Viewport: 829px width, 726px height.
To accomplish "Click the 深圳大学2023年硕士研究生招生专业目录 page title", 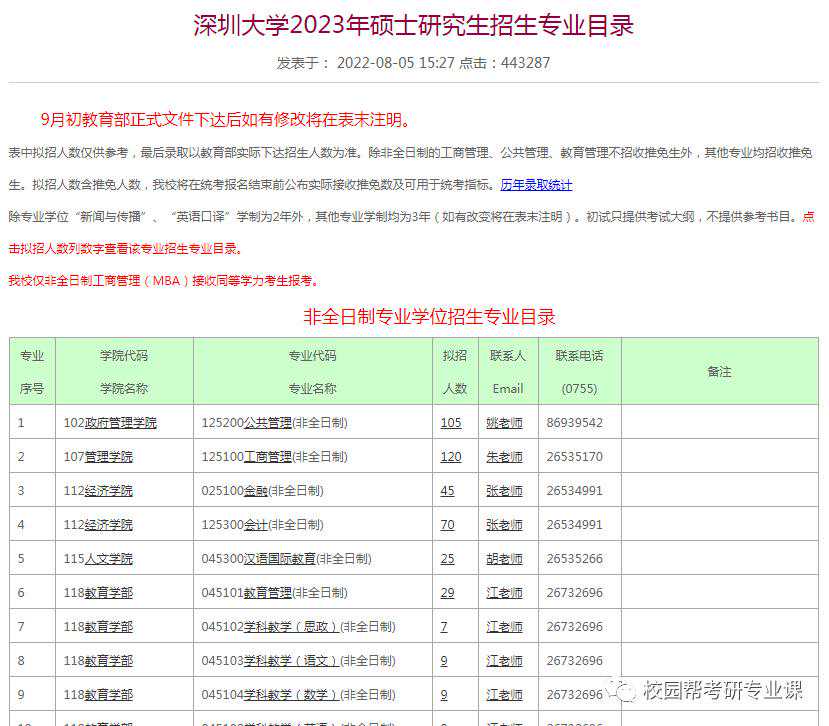I will click(x=414, y=25).
